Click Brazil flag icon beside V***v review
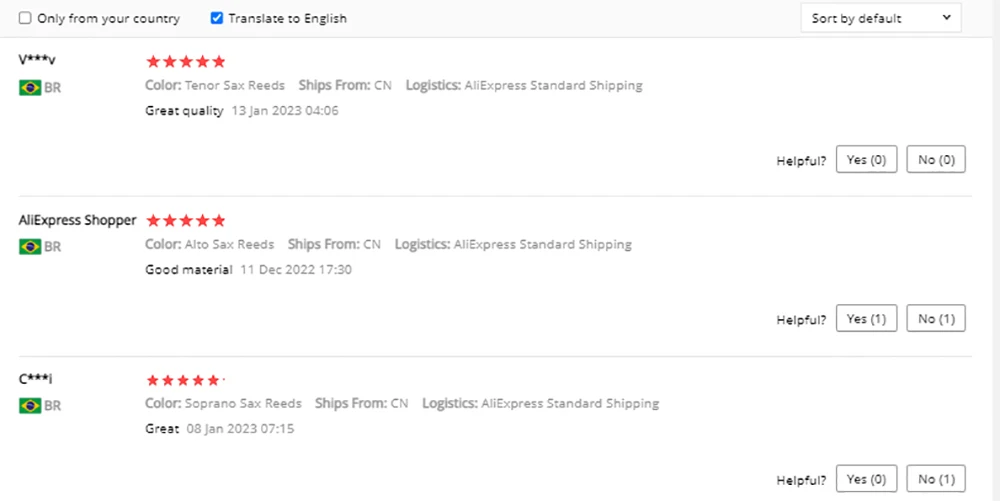This screenshot has width=1000, height=501. (30, 88)
